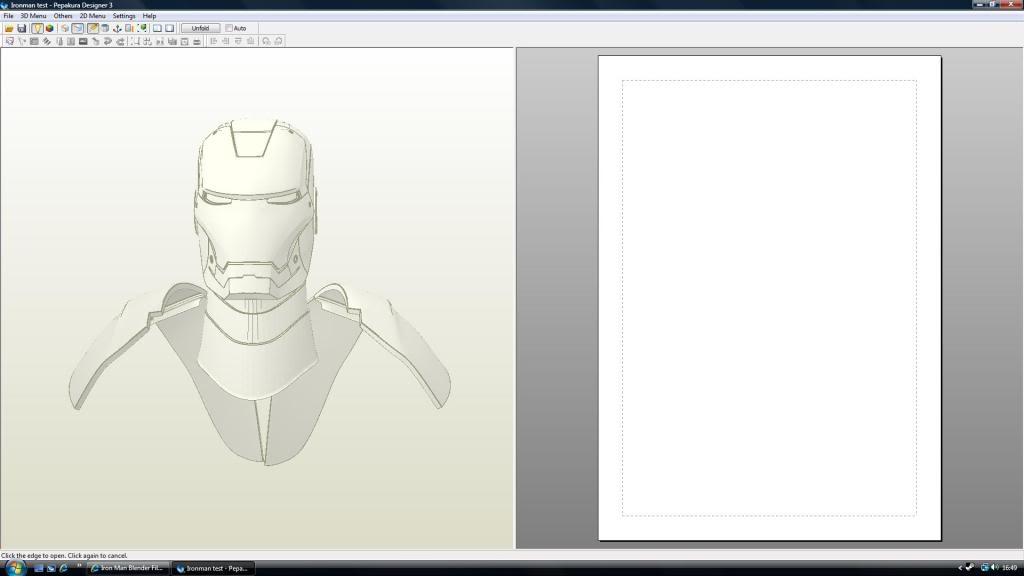Click Internet Explorer quick launch icon

pyautogui.click(x=63, y=568)
